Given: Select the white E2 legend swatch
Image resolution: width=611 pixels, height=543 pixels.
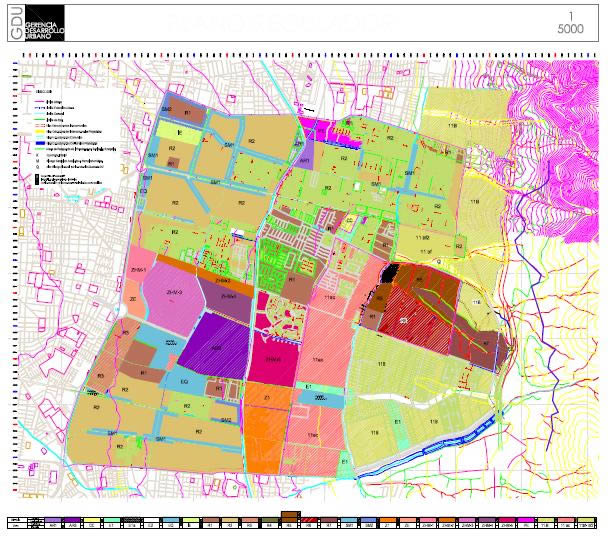Looking at the screenshot, I should (152, 520).
